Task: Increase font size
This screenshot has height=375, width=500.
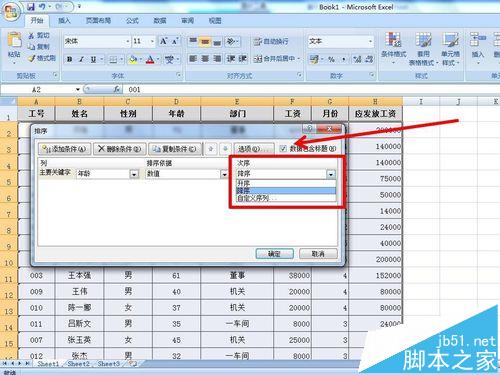Action: pyautogui.click(x=163, y=41)
